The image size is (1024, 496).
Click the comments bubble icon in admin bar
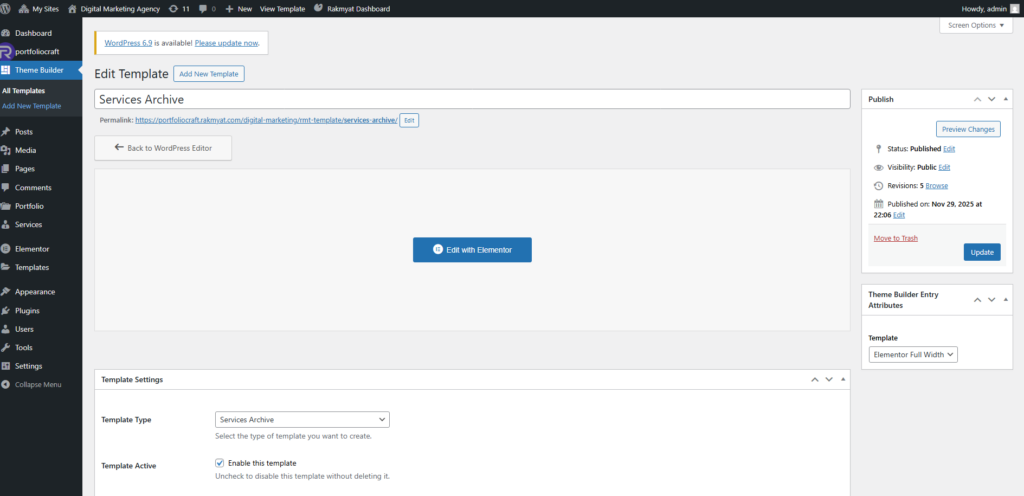coord(203,8)
